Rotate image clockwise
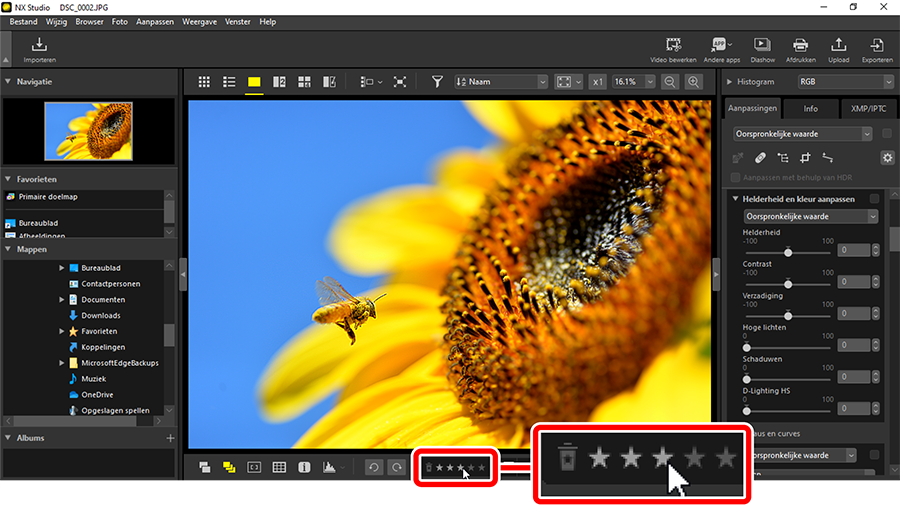The width and height of the screenshot is (900, 507). [397, 467]
